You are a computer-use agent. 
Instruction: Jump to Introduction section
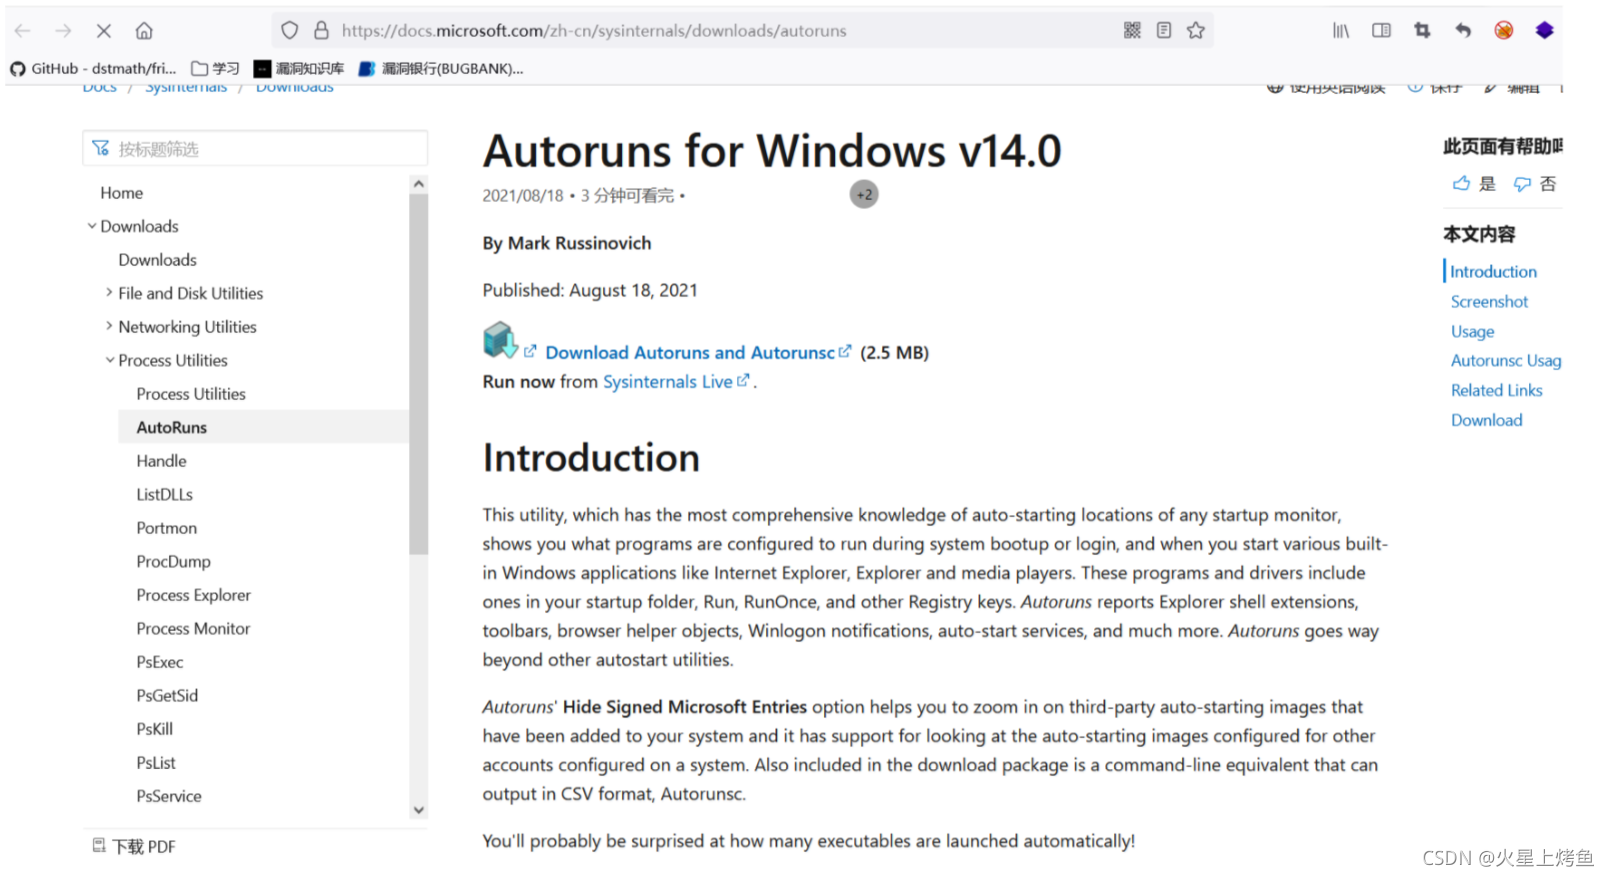[1493, 272]
